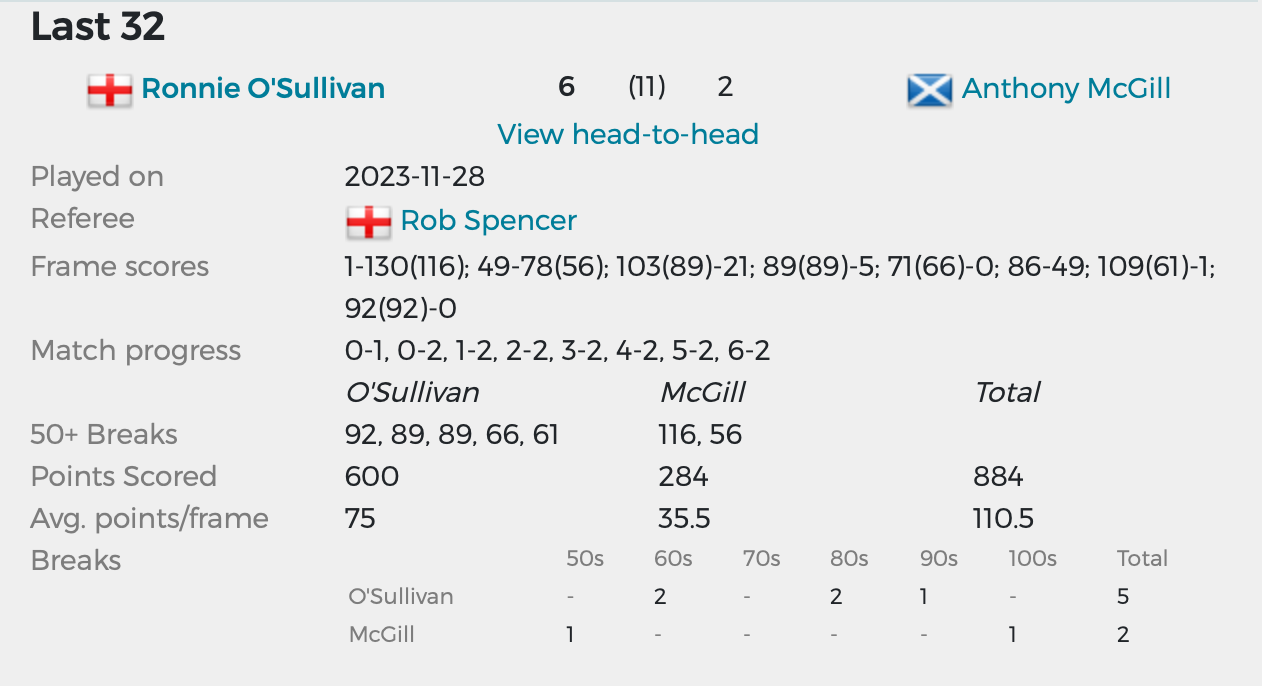View head-to-head record
The width and height of the screenshot is (1262, 686).
coord(628,134)
